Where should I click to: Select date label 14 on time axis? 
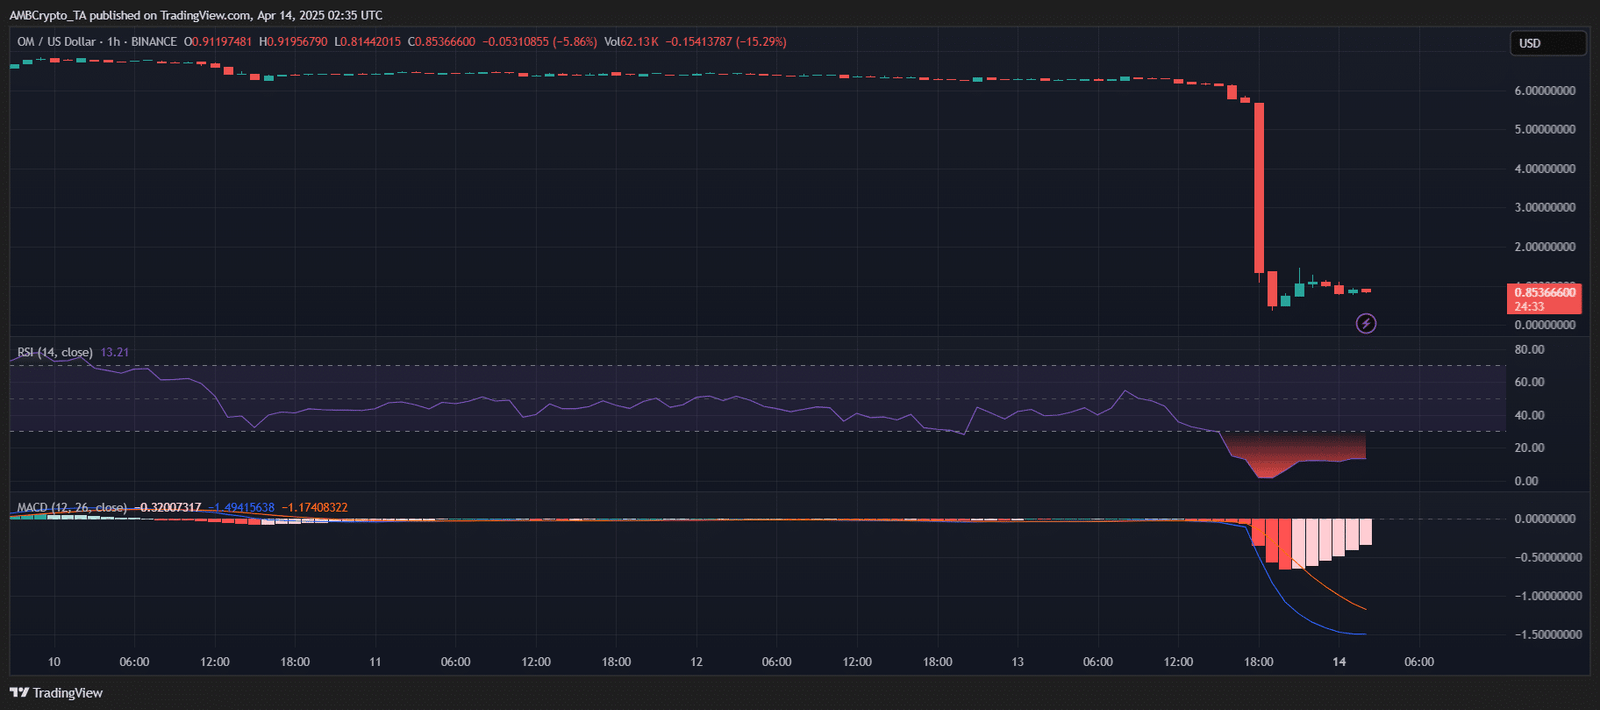(1339, 662)
